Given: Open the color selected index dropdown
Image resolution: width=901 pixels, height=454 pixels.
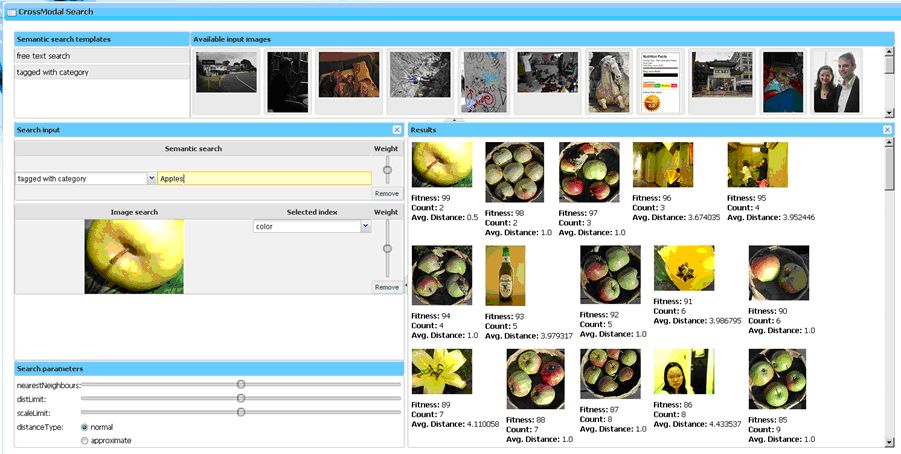Looking at the screenshot, I should coord(365,226).
